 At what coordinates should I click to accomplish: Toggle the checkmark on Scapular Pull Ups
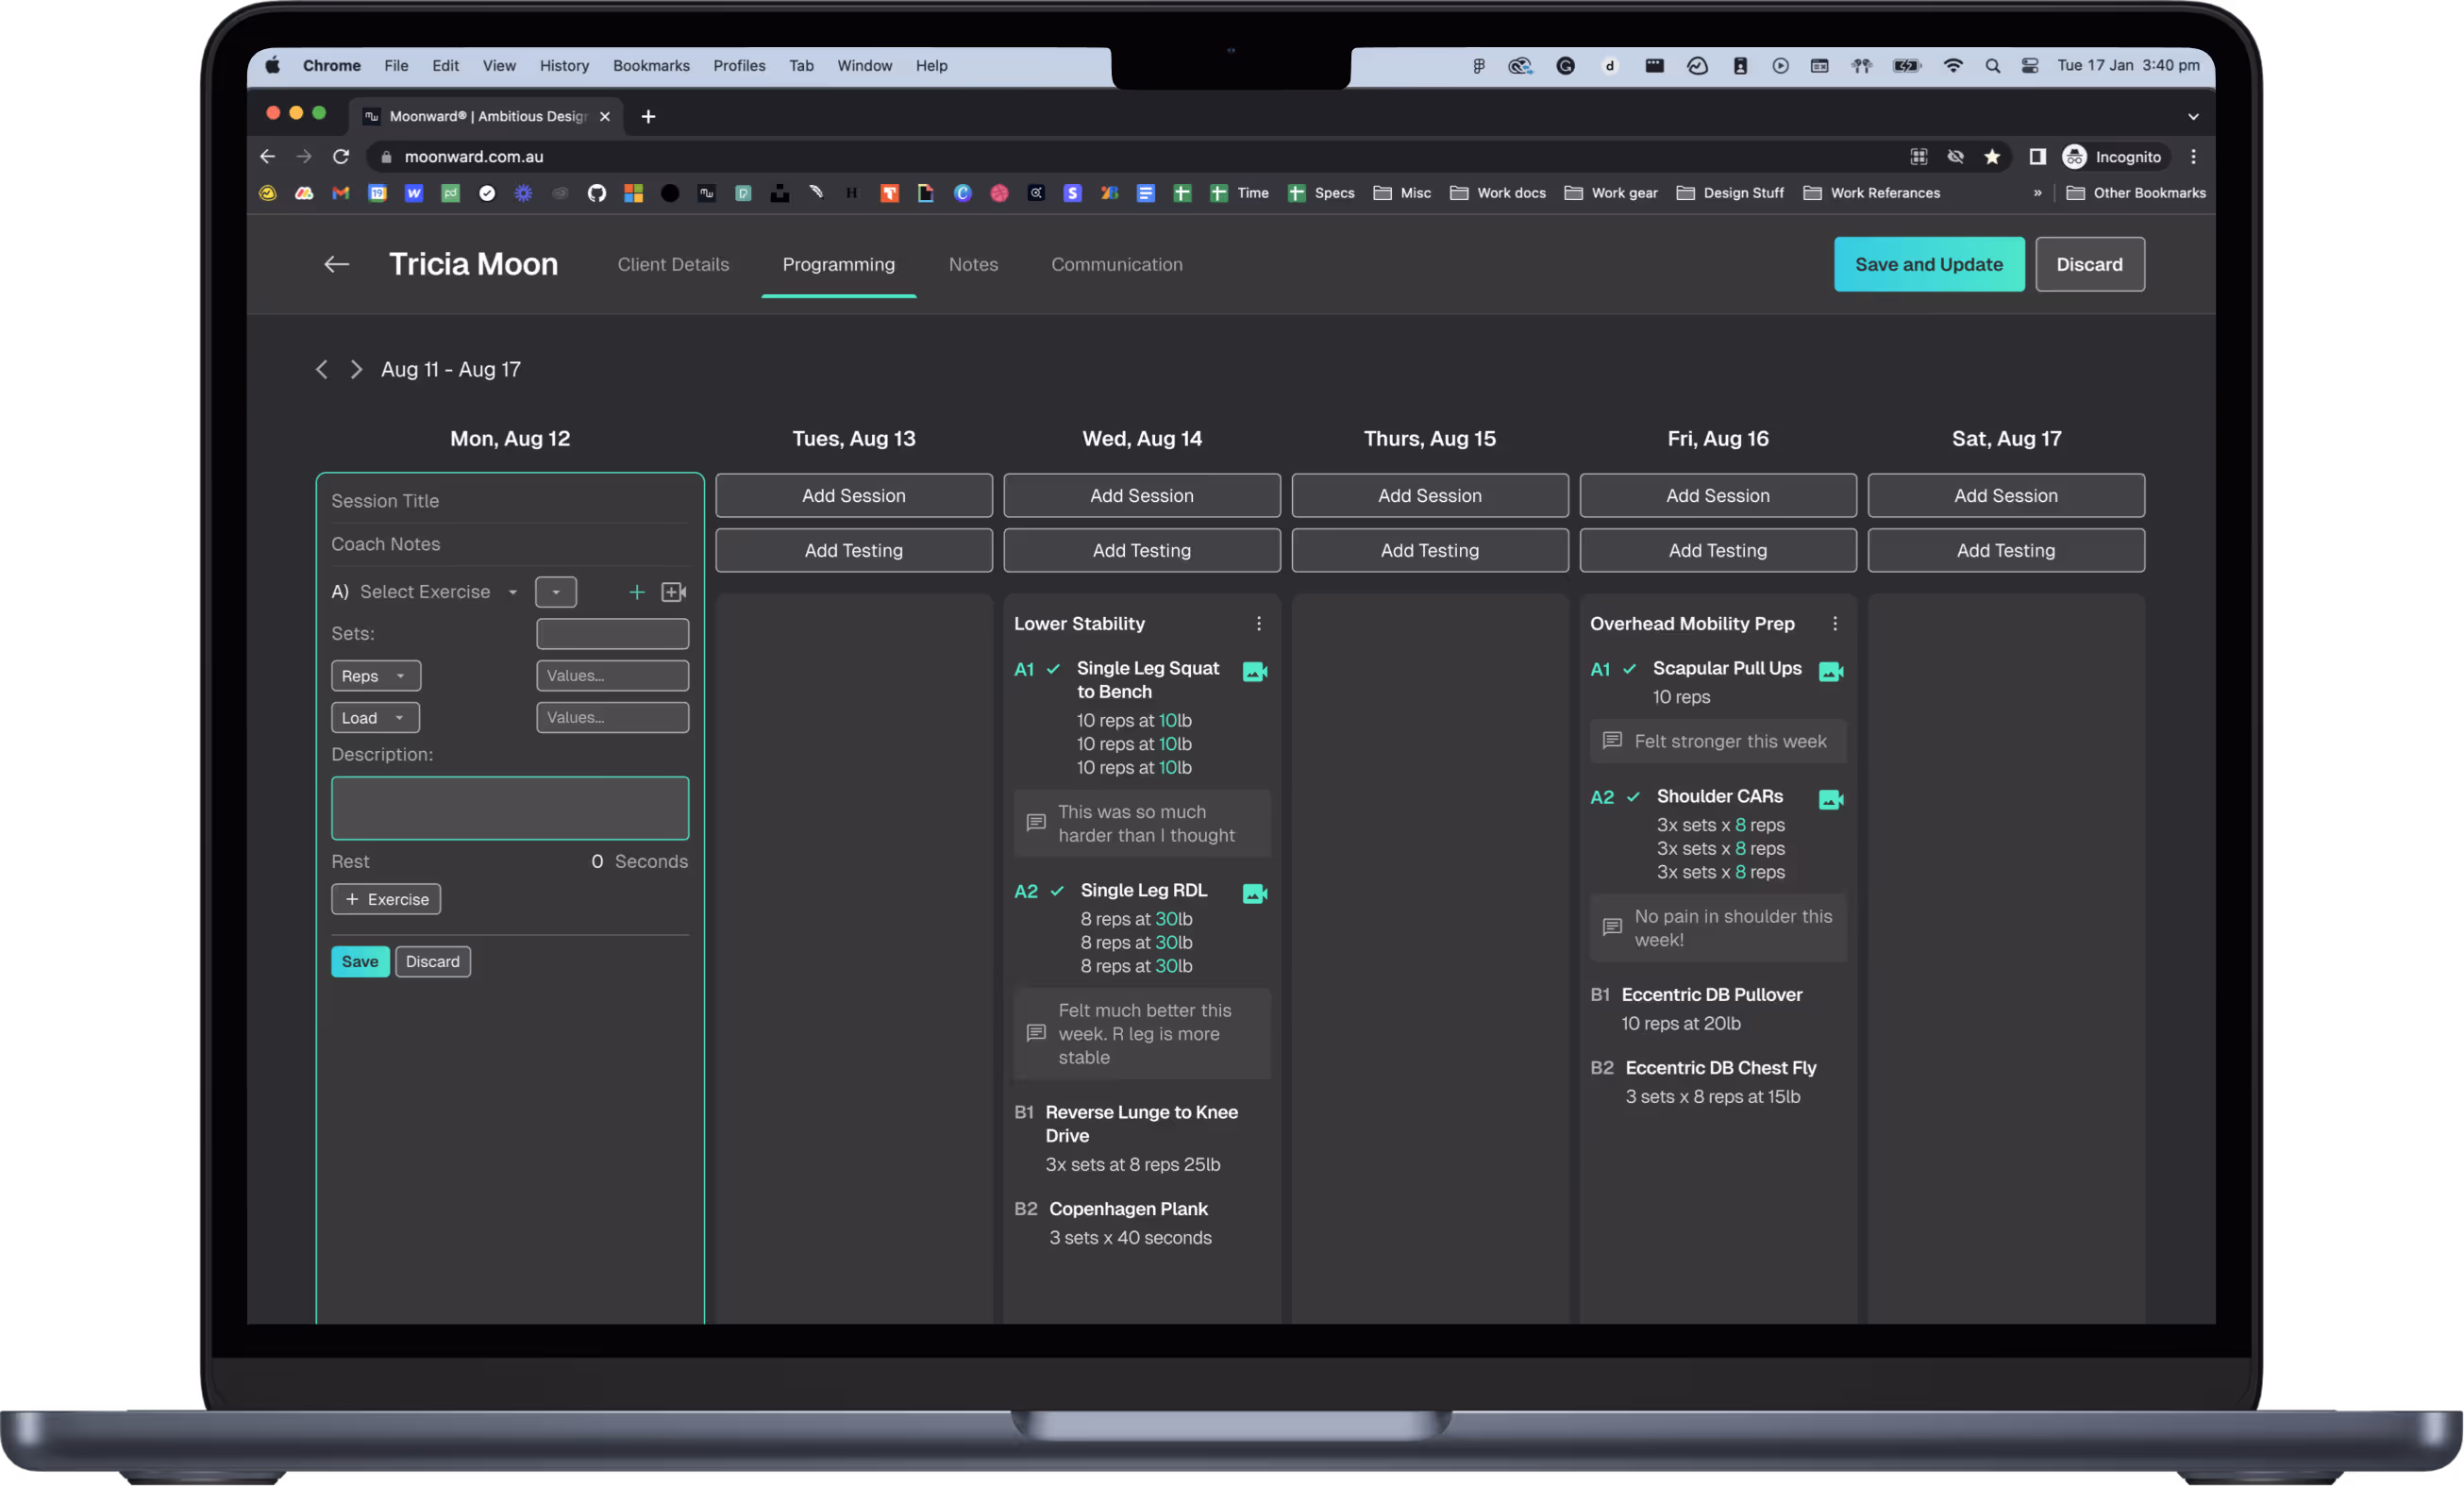pos(1629,668)
